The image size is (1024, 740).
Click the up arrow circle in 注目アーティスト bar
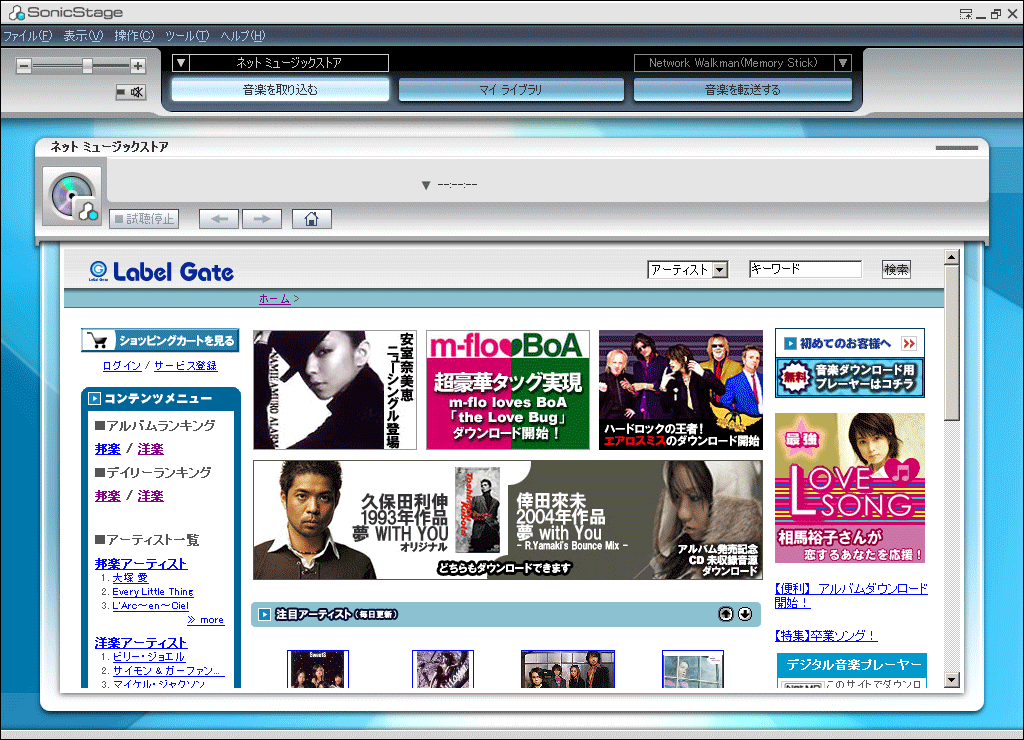(726, 614)
